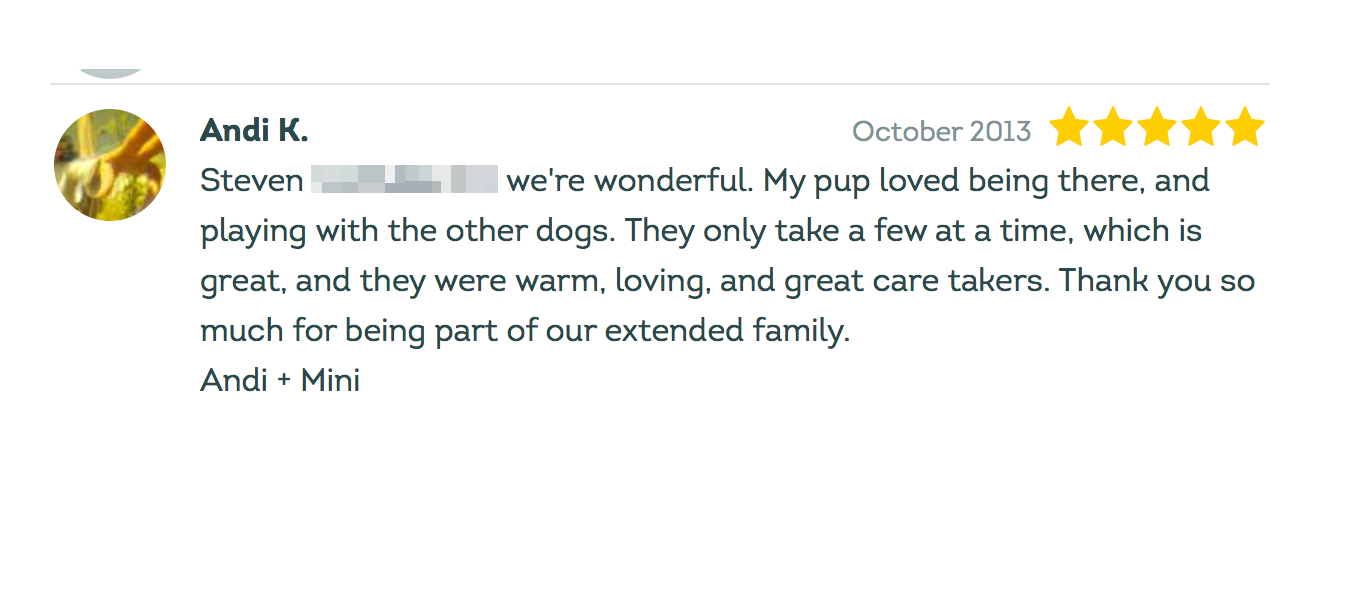Click the partially visible avatar above the divider
Image resolution: width=1352 pixels, height=612 pixels.
[110, 73]
